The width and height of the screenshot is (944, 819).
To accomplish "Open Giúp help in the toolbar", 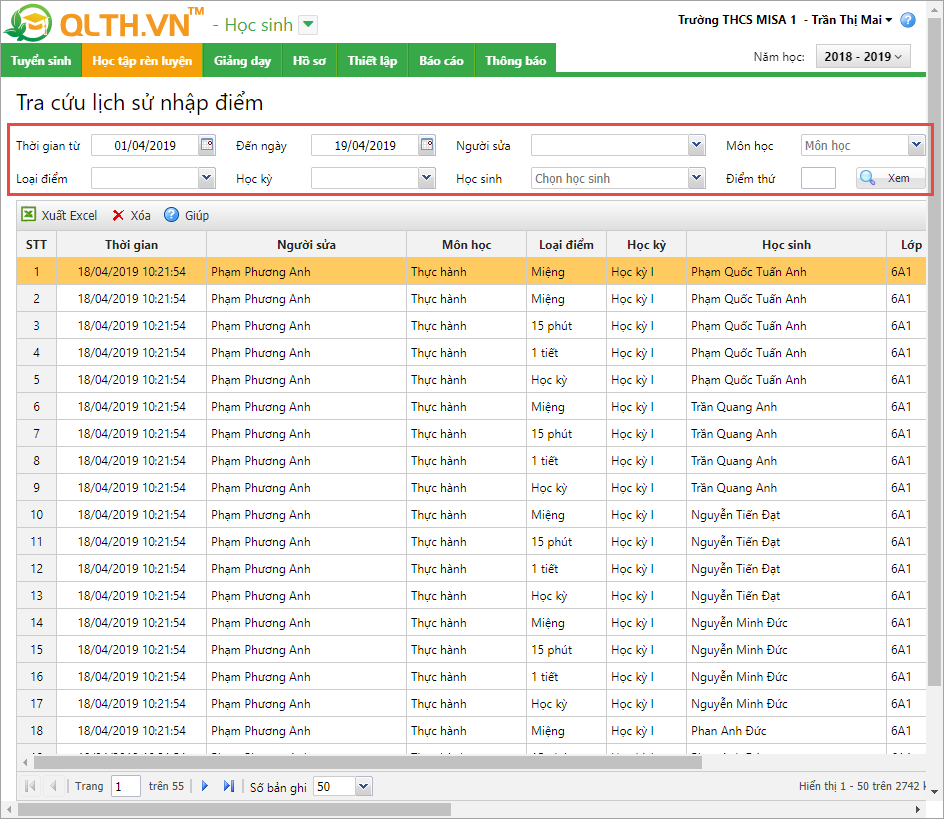I will [x=171, y=215].
